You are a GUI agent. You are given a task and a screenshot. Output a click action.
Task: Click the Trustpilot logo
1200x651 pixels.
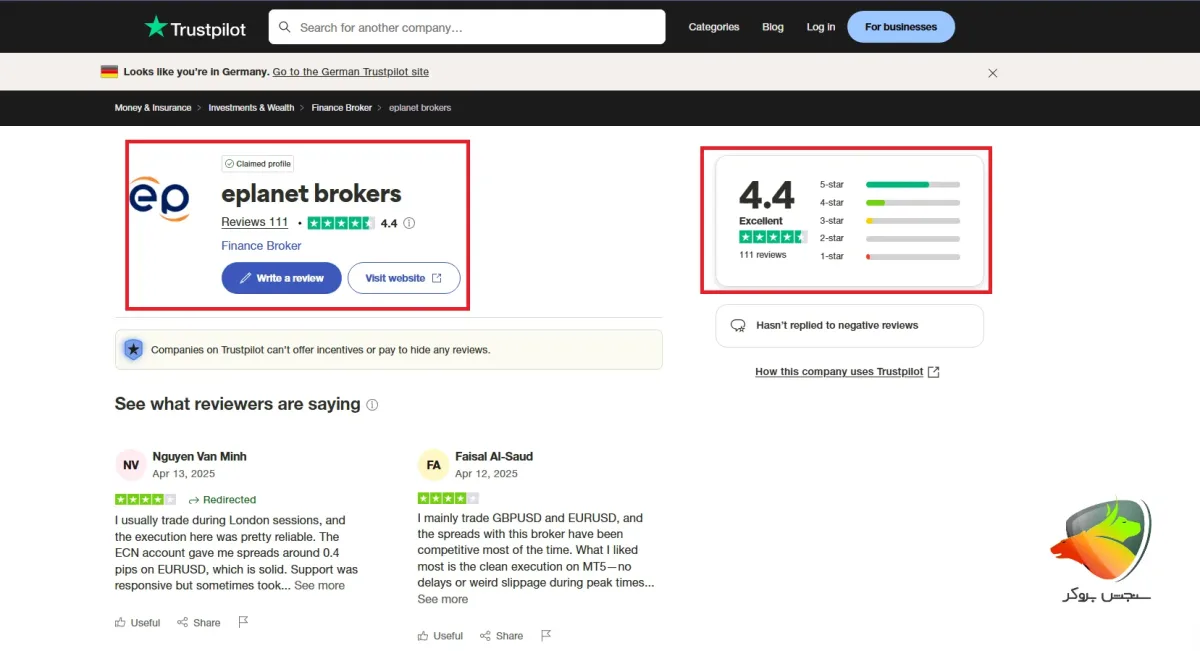(x=195, y=27)
